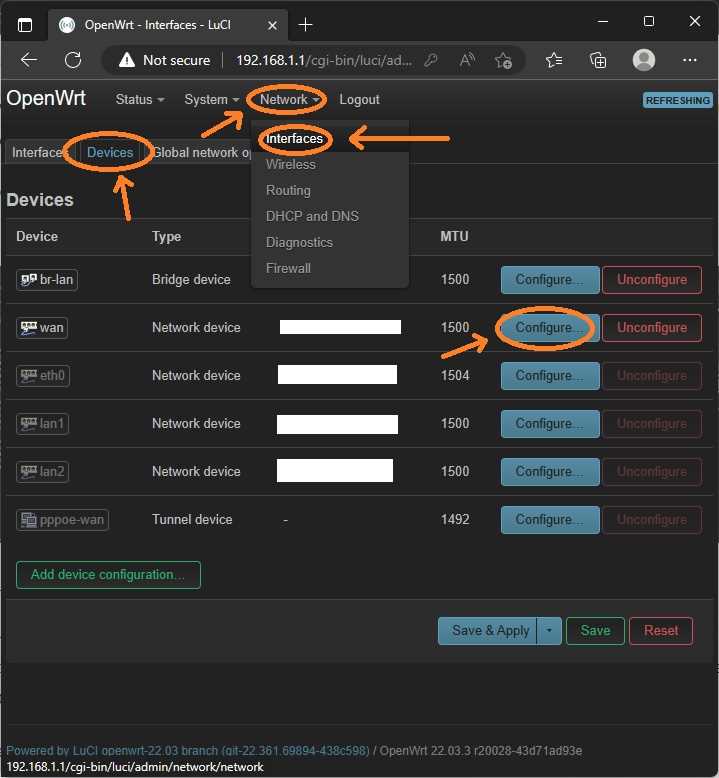Configure the lan1 device

click(x=550, y=424)
